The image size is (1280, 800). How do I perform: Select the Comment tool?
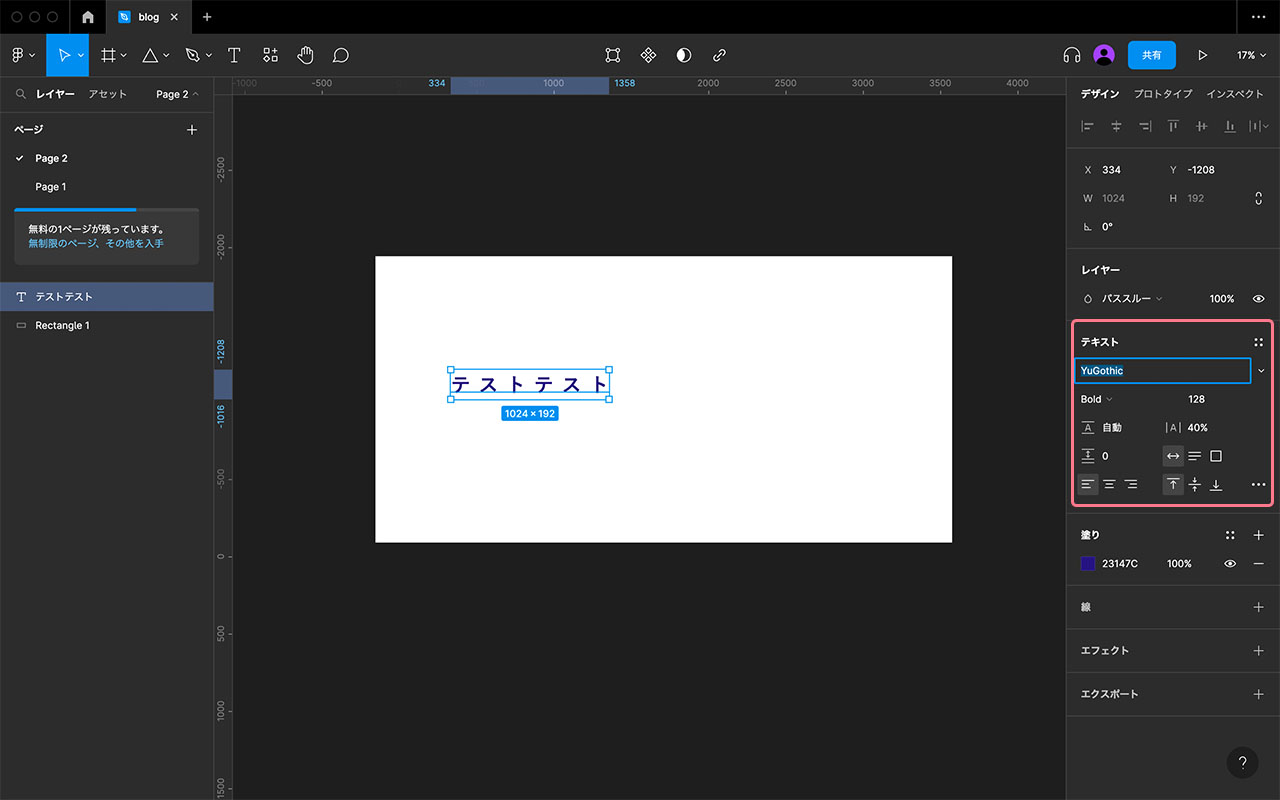[x=341, y=55]
